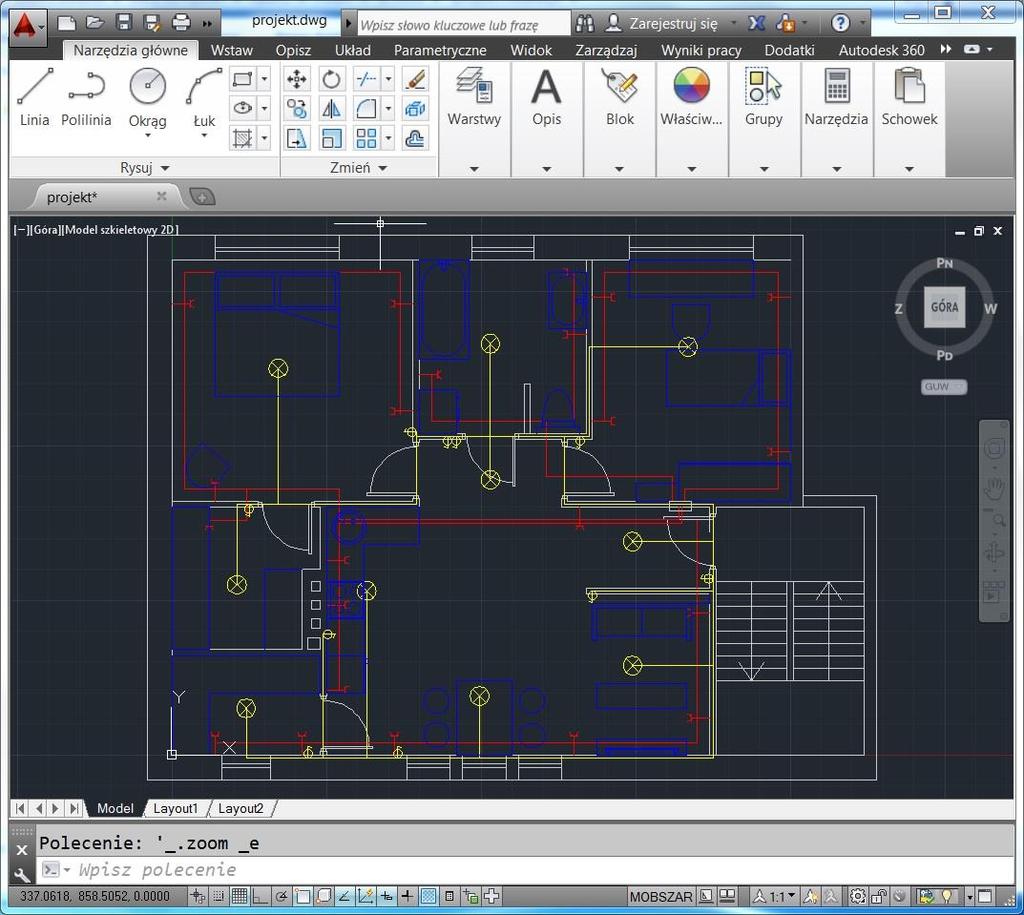Click the GUW coordinate system button
This screenshot has height=915, width=1024.
(944, 387)
